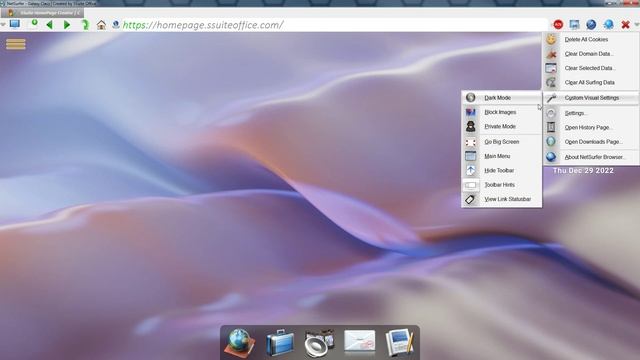The image size is (640, 360).
Task: Go back with the green left arrow
Action: (x=49, y=25)
